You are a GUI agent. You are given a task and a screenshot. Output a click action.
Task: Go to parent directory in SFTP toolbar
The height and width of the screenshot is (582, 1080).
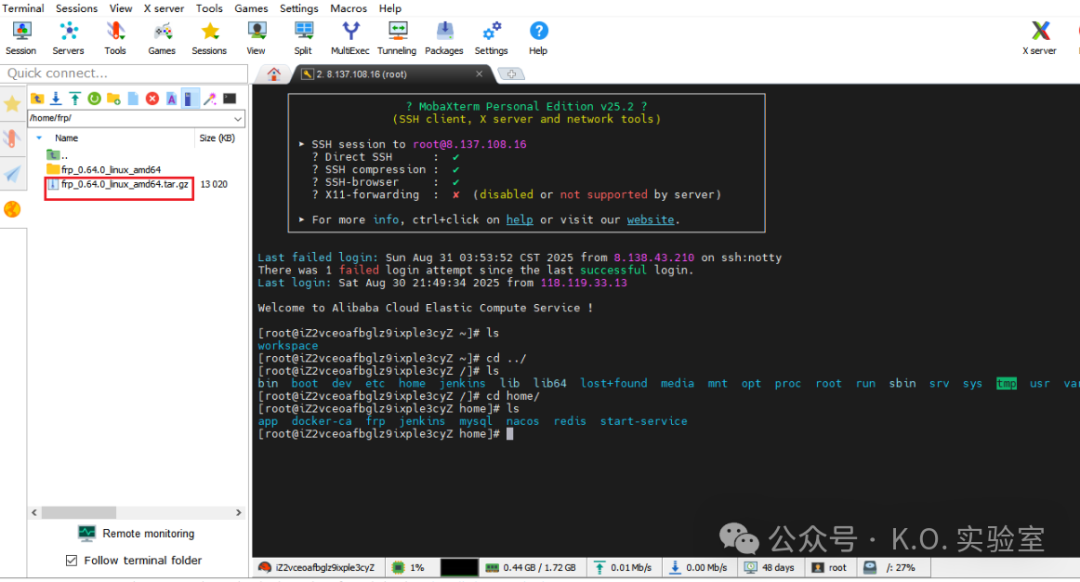pyautogui.click(x=37, y=98)
